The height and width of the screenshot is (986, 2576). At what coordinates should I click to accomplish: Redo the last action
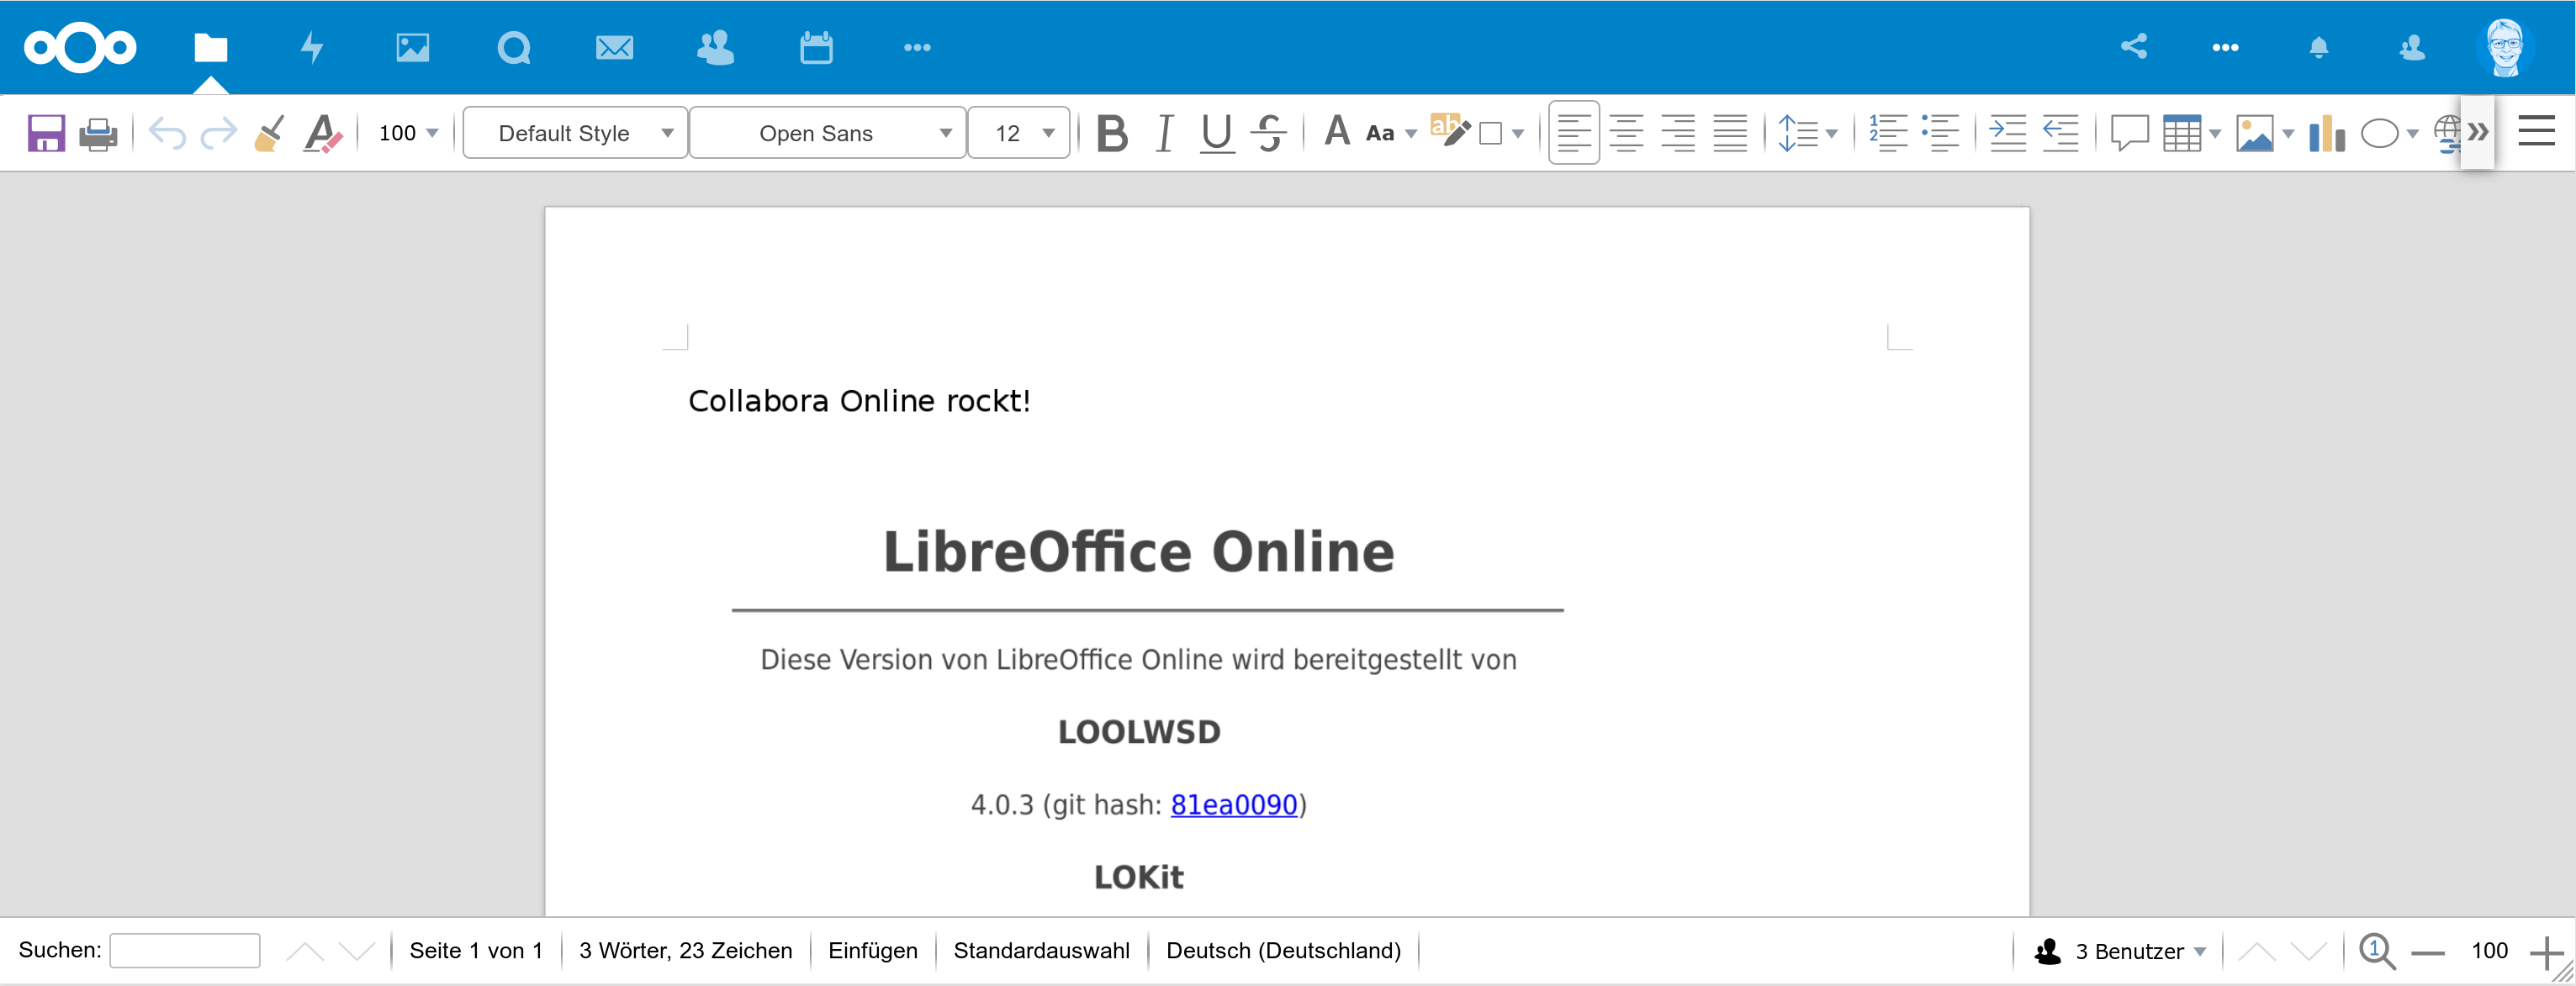(x=218, y=132)
